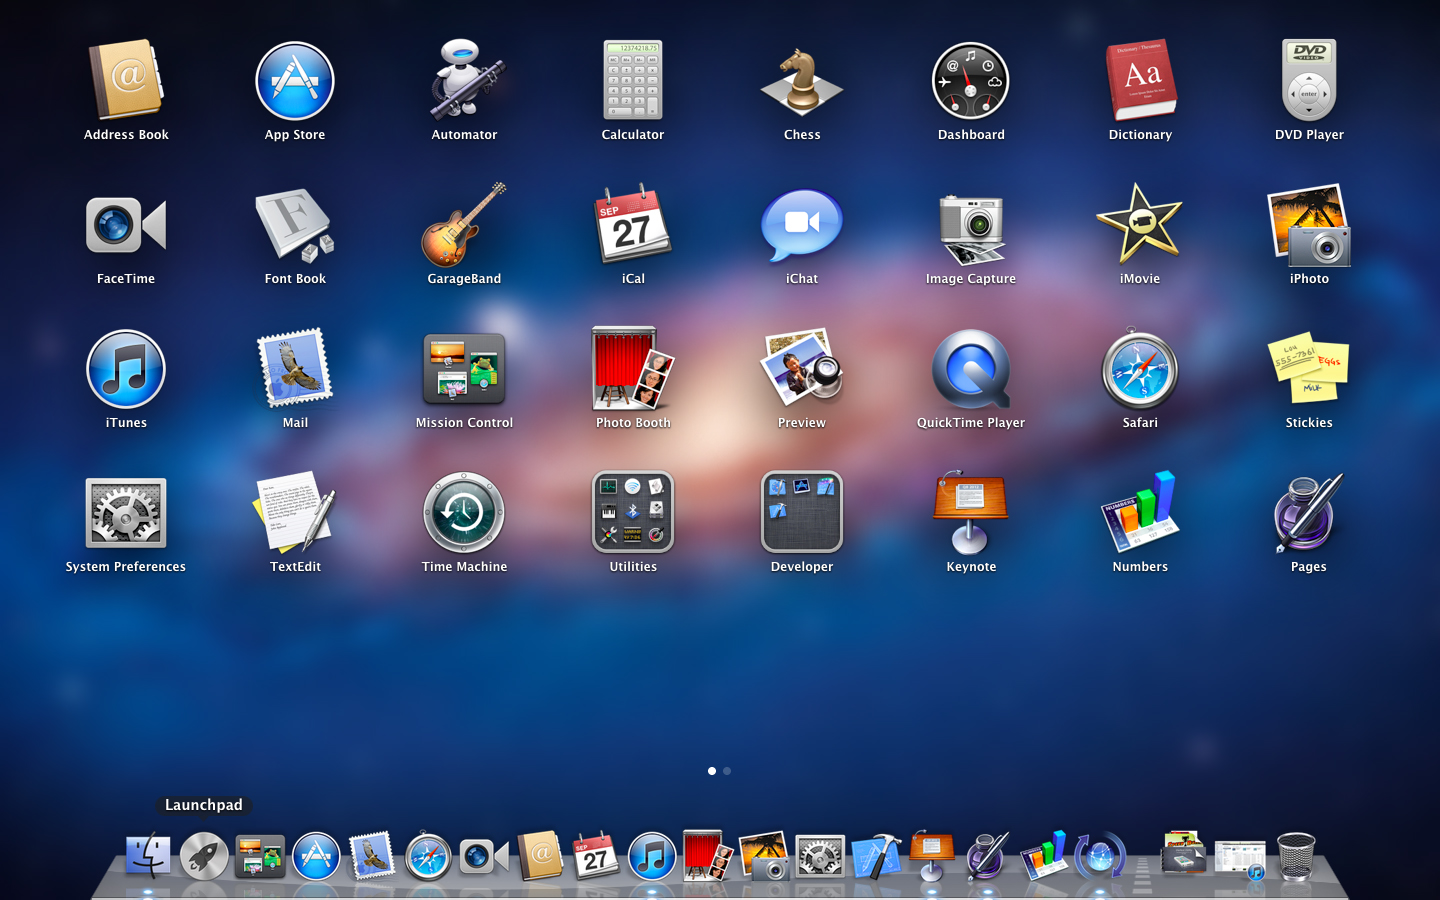Open the Dictionary app
The height and width of the screenshot is (900, 1440).
coord(1140,81)
